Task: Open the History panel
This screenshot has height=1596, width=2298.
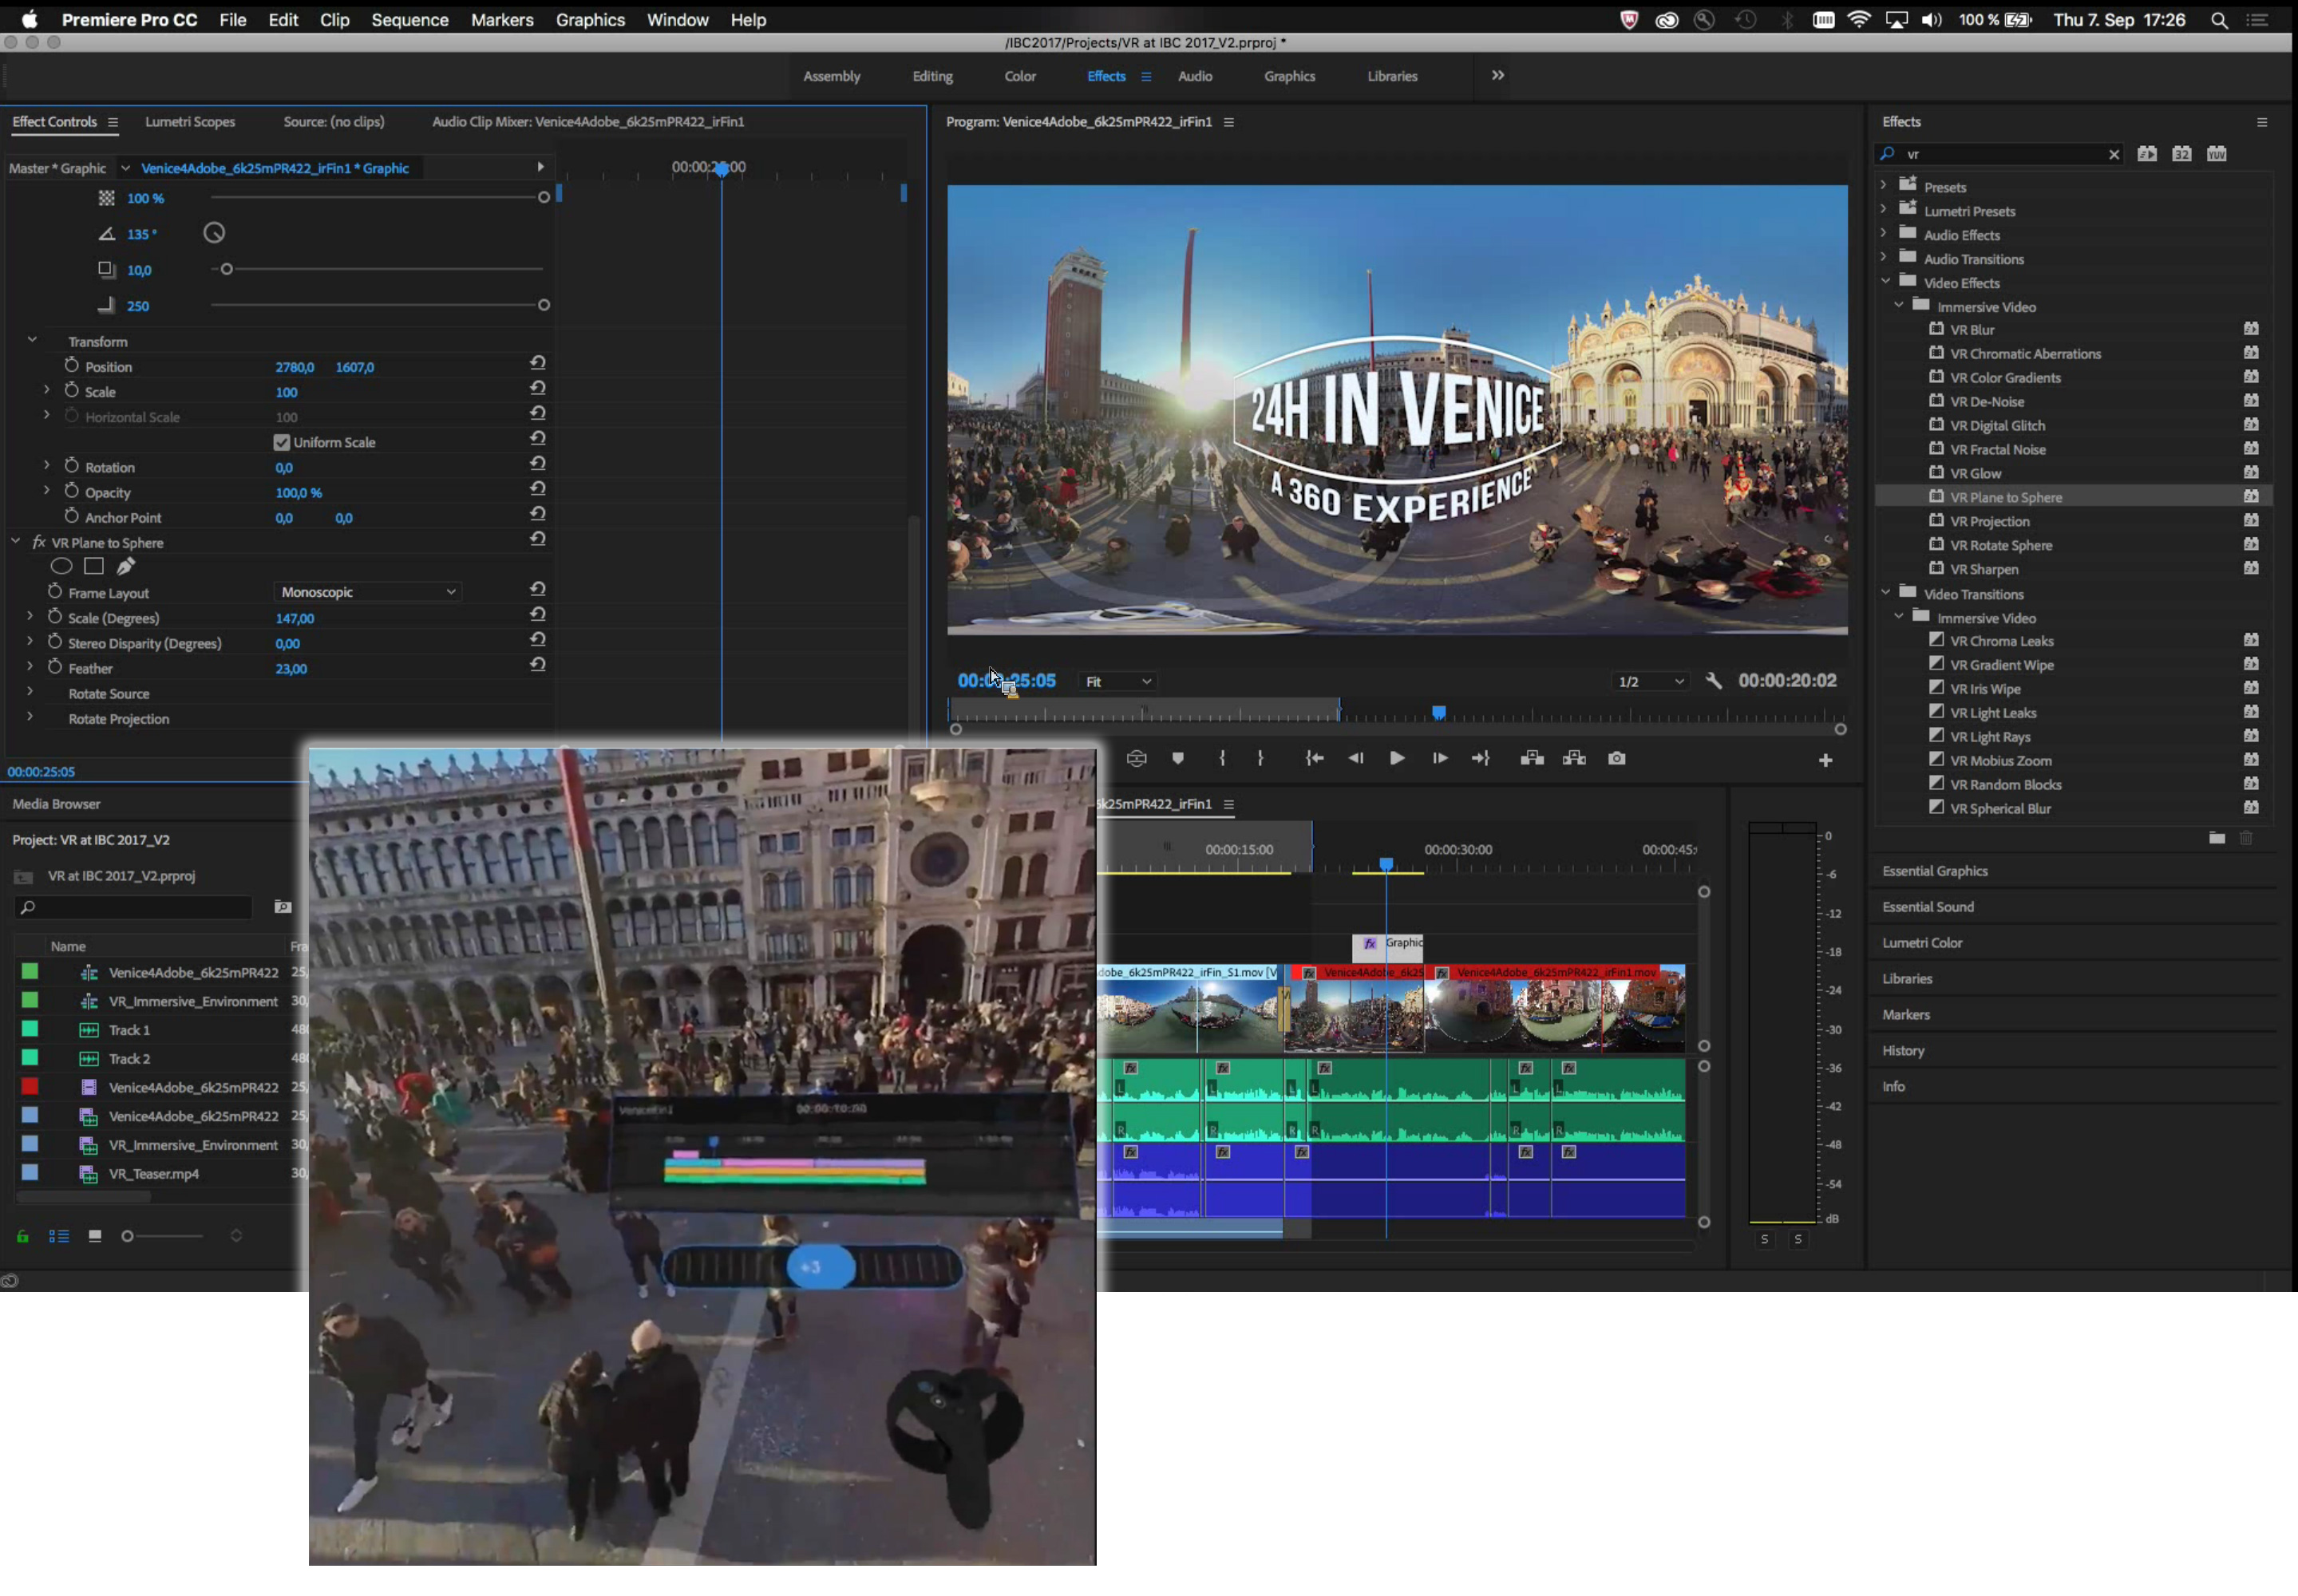Action: pos(1903,1051)
